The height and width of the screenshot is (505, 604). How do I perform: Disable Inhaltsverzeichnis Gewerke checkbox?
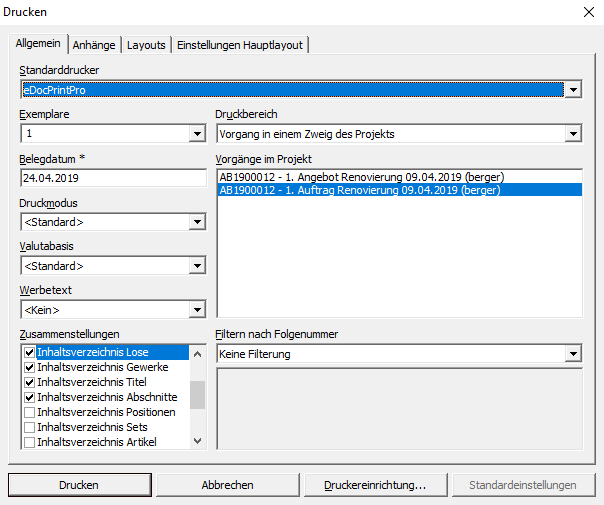29,367
